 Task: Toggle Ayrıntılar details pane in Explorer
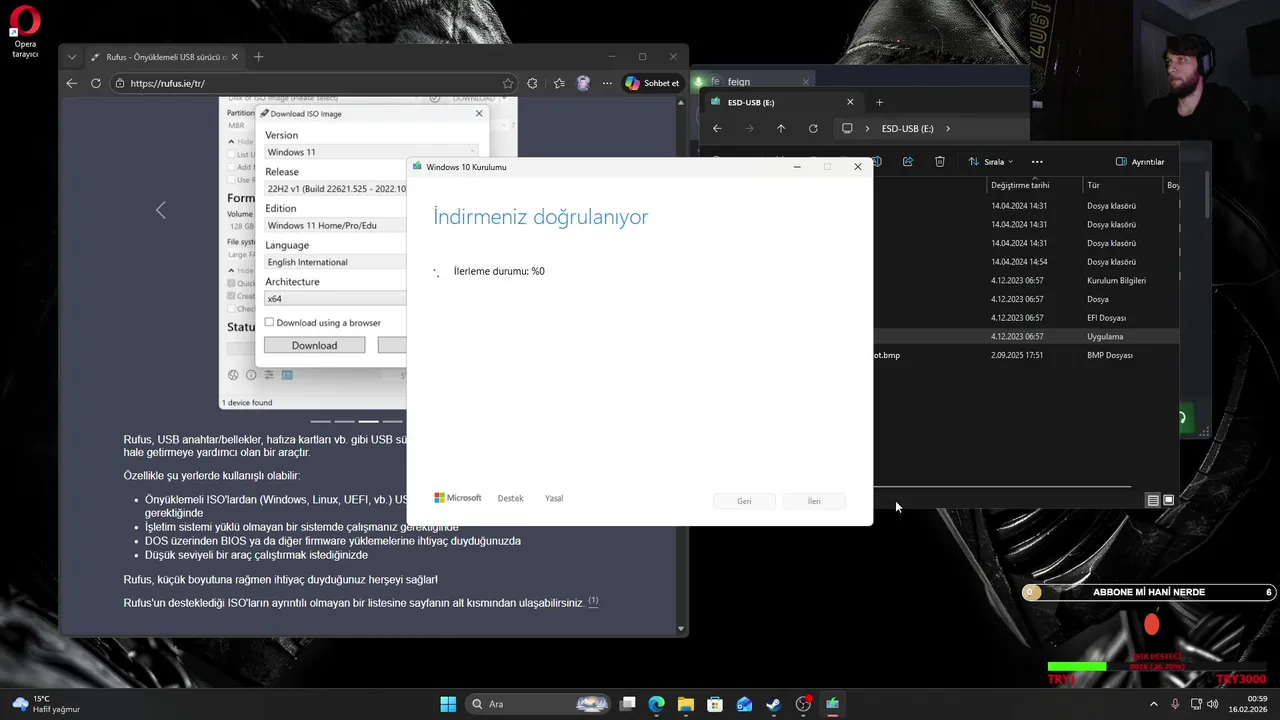(1140, 161)
